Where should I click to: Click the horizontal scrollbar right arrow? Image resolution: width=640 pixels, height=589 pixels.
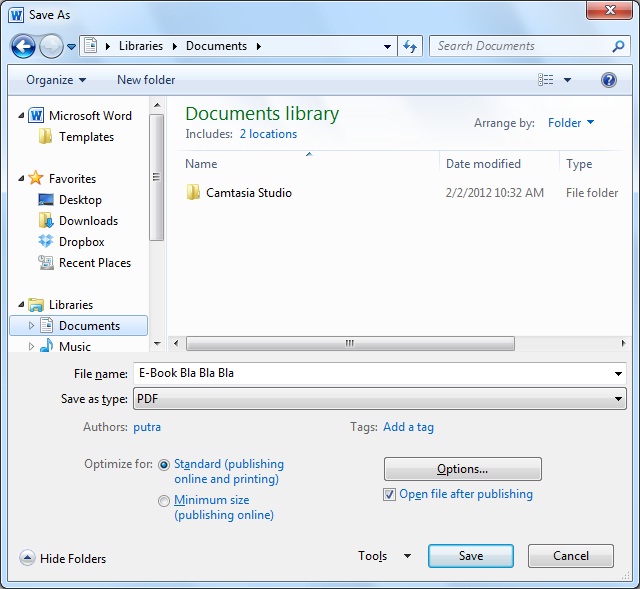pos(623,343)
